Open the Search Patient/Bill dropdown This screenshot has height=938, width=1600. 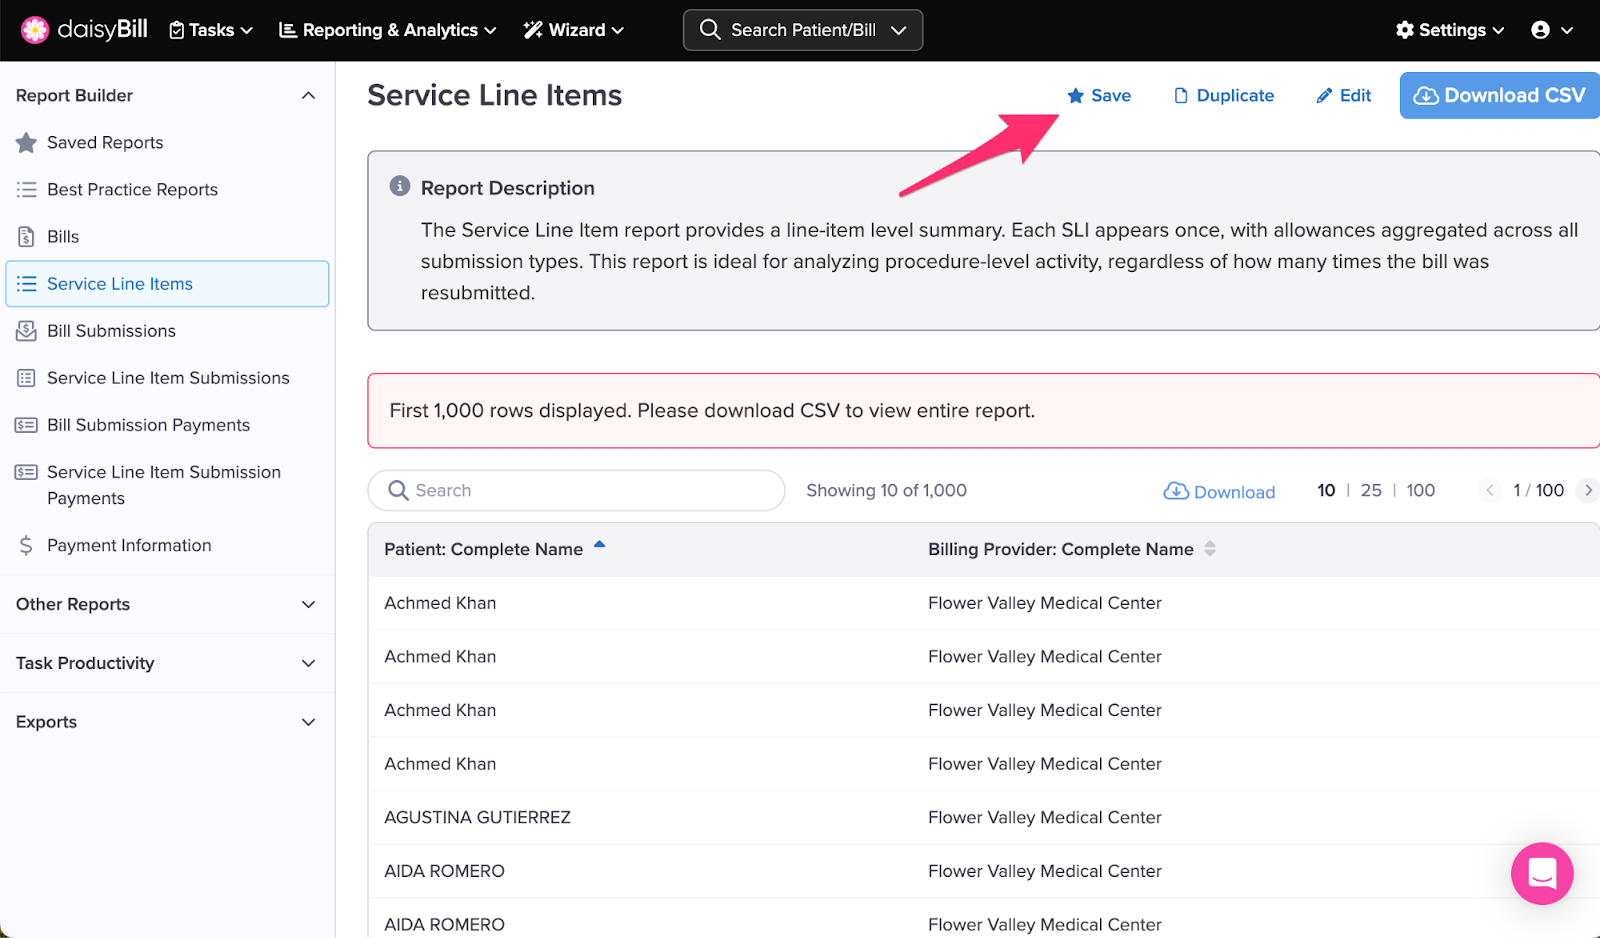(x=803, y=30)
